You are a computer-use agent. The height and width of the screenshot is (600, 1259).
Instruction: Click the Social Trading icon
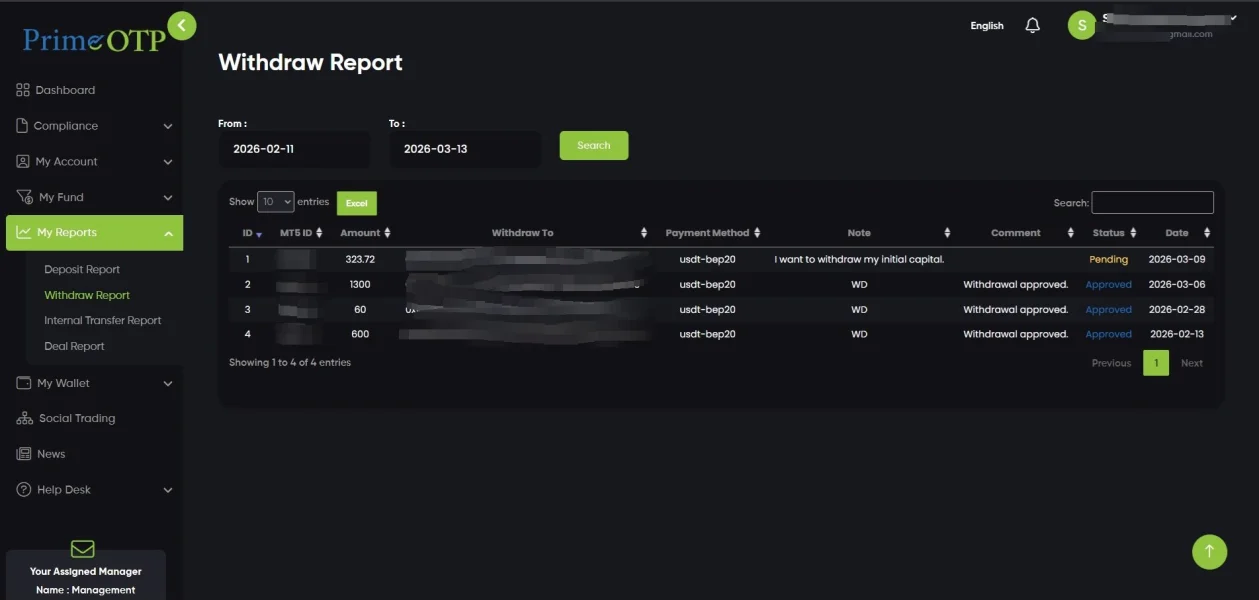[x=24, y=418]
